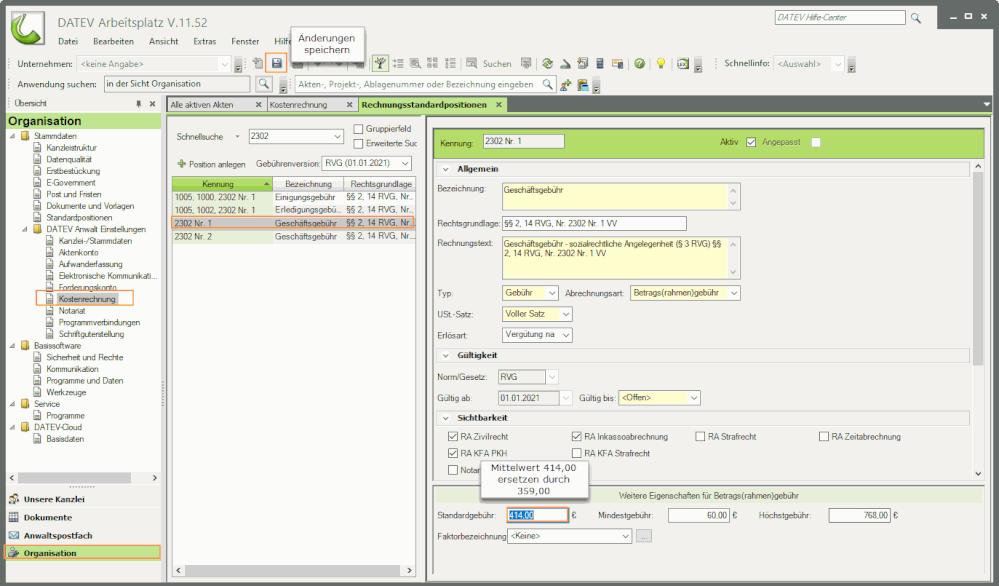Click the green refresh arrows icon

point(547,63)
